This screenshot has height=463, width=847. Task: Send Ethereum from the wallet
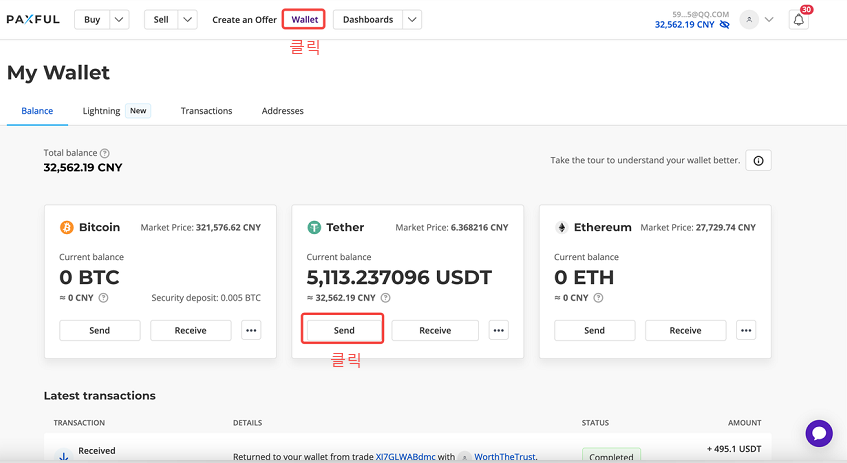tap(594, 330)
